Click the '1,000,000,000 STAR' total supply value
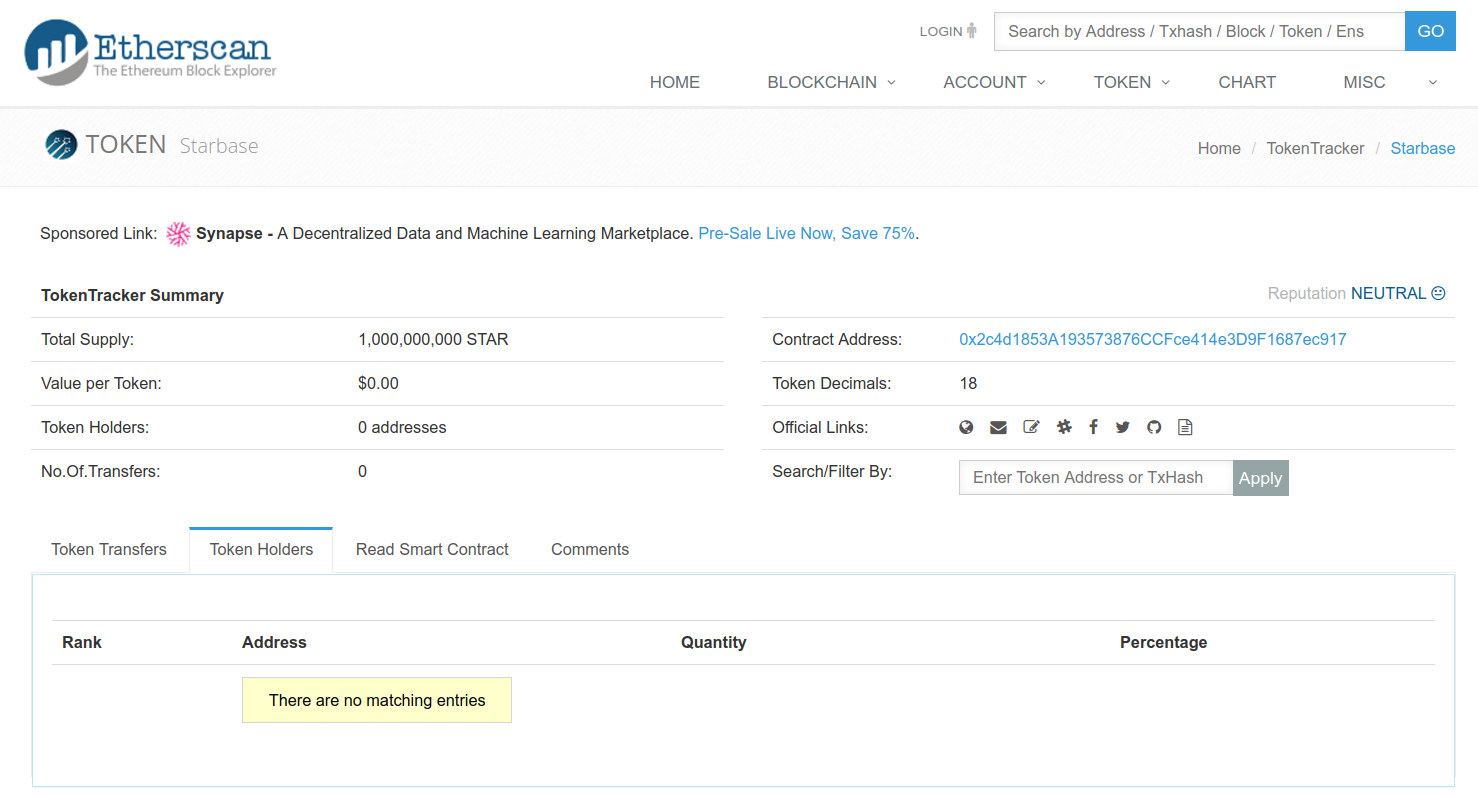Screen dimensions: 1478x809 tap(433, 339)
